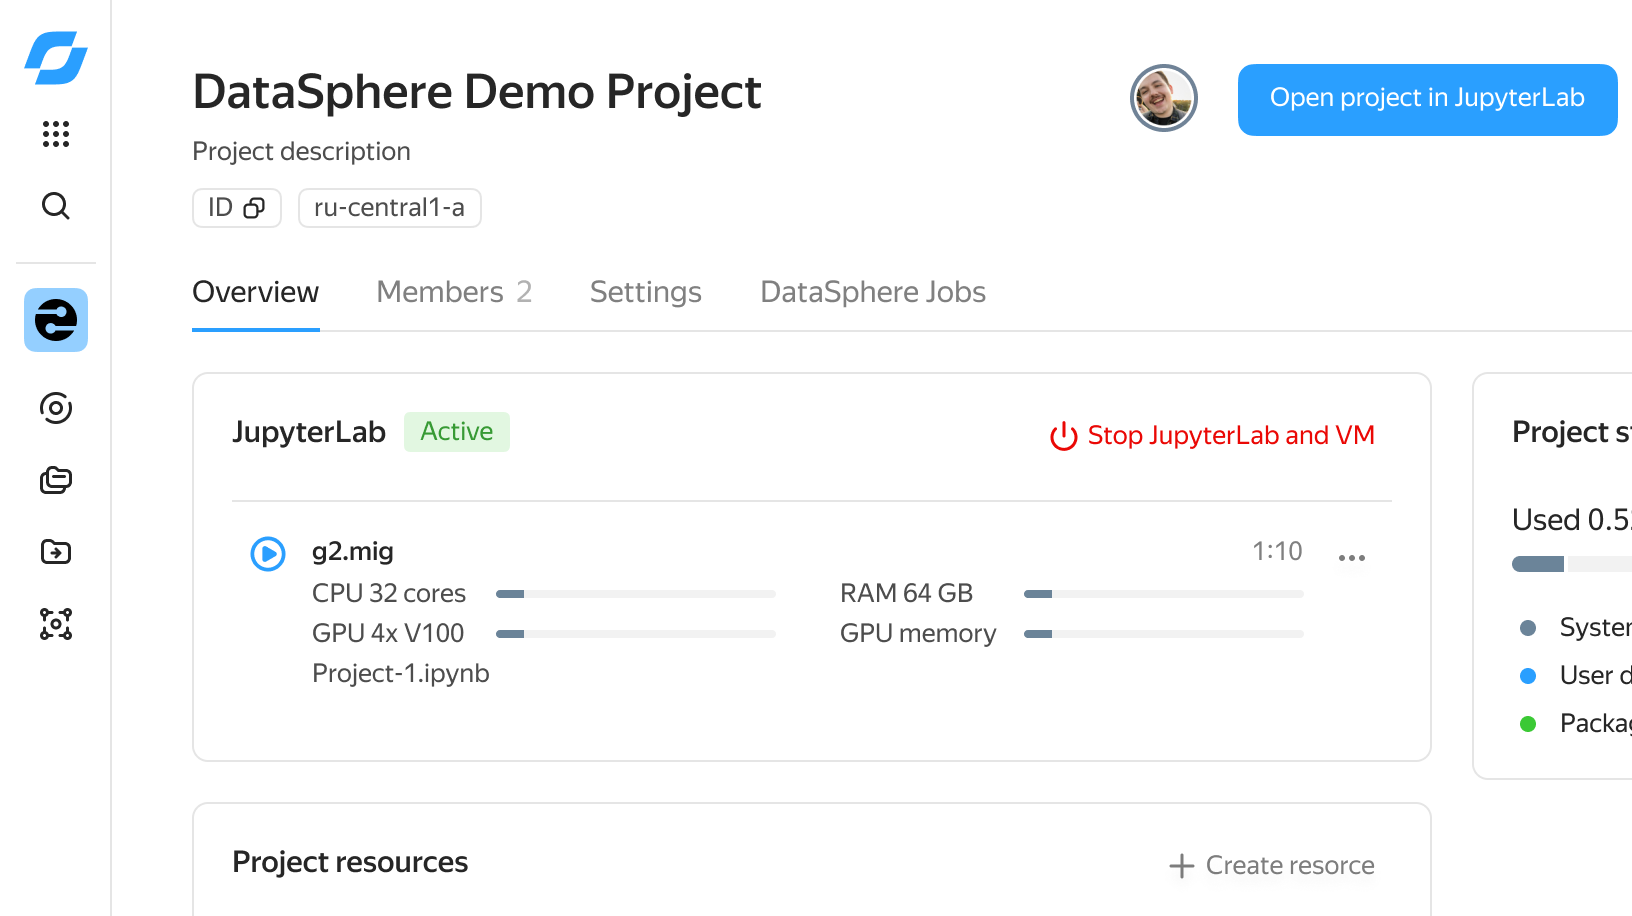Click the GPU 4x V100 usage bar

pos(636,634)
